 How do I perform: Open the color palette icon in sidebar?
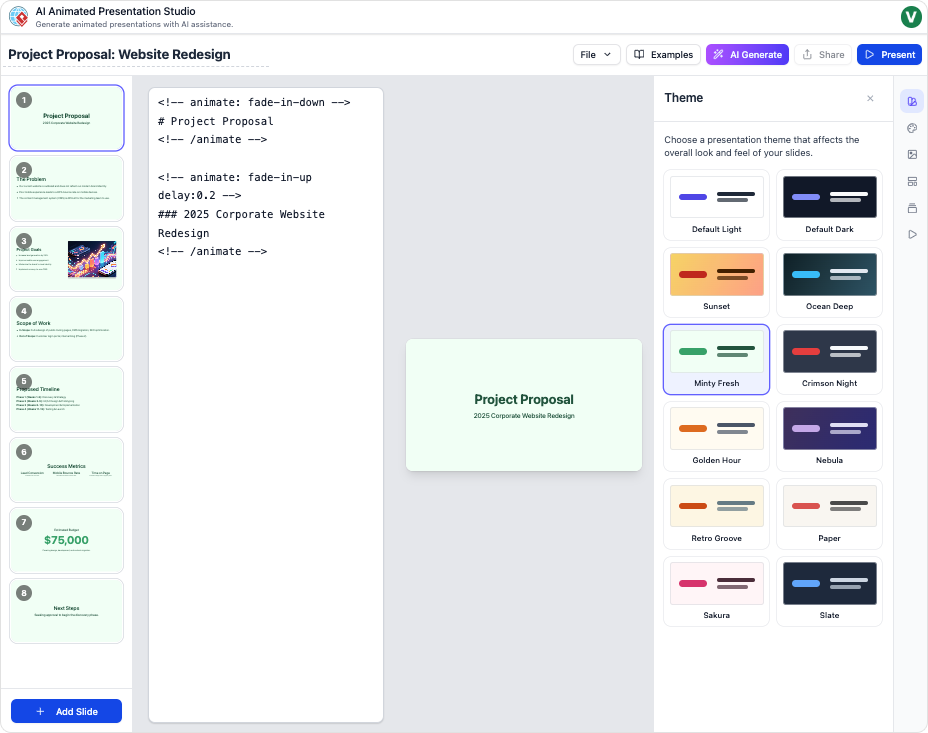pos(911,128)
